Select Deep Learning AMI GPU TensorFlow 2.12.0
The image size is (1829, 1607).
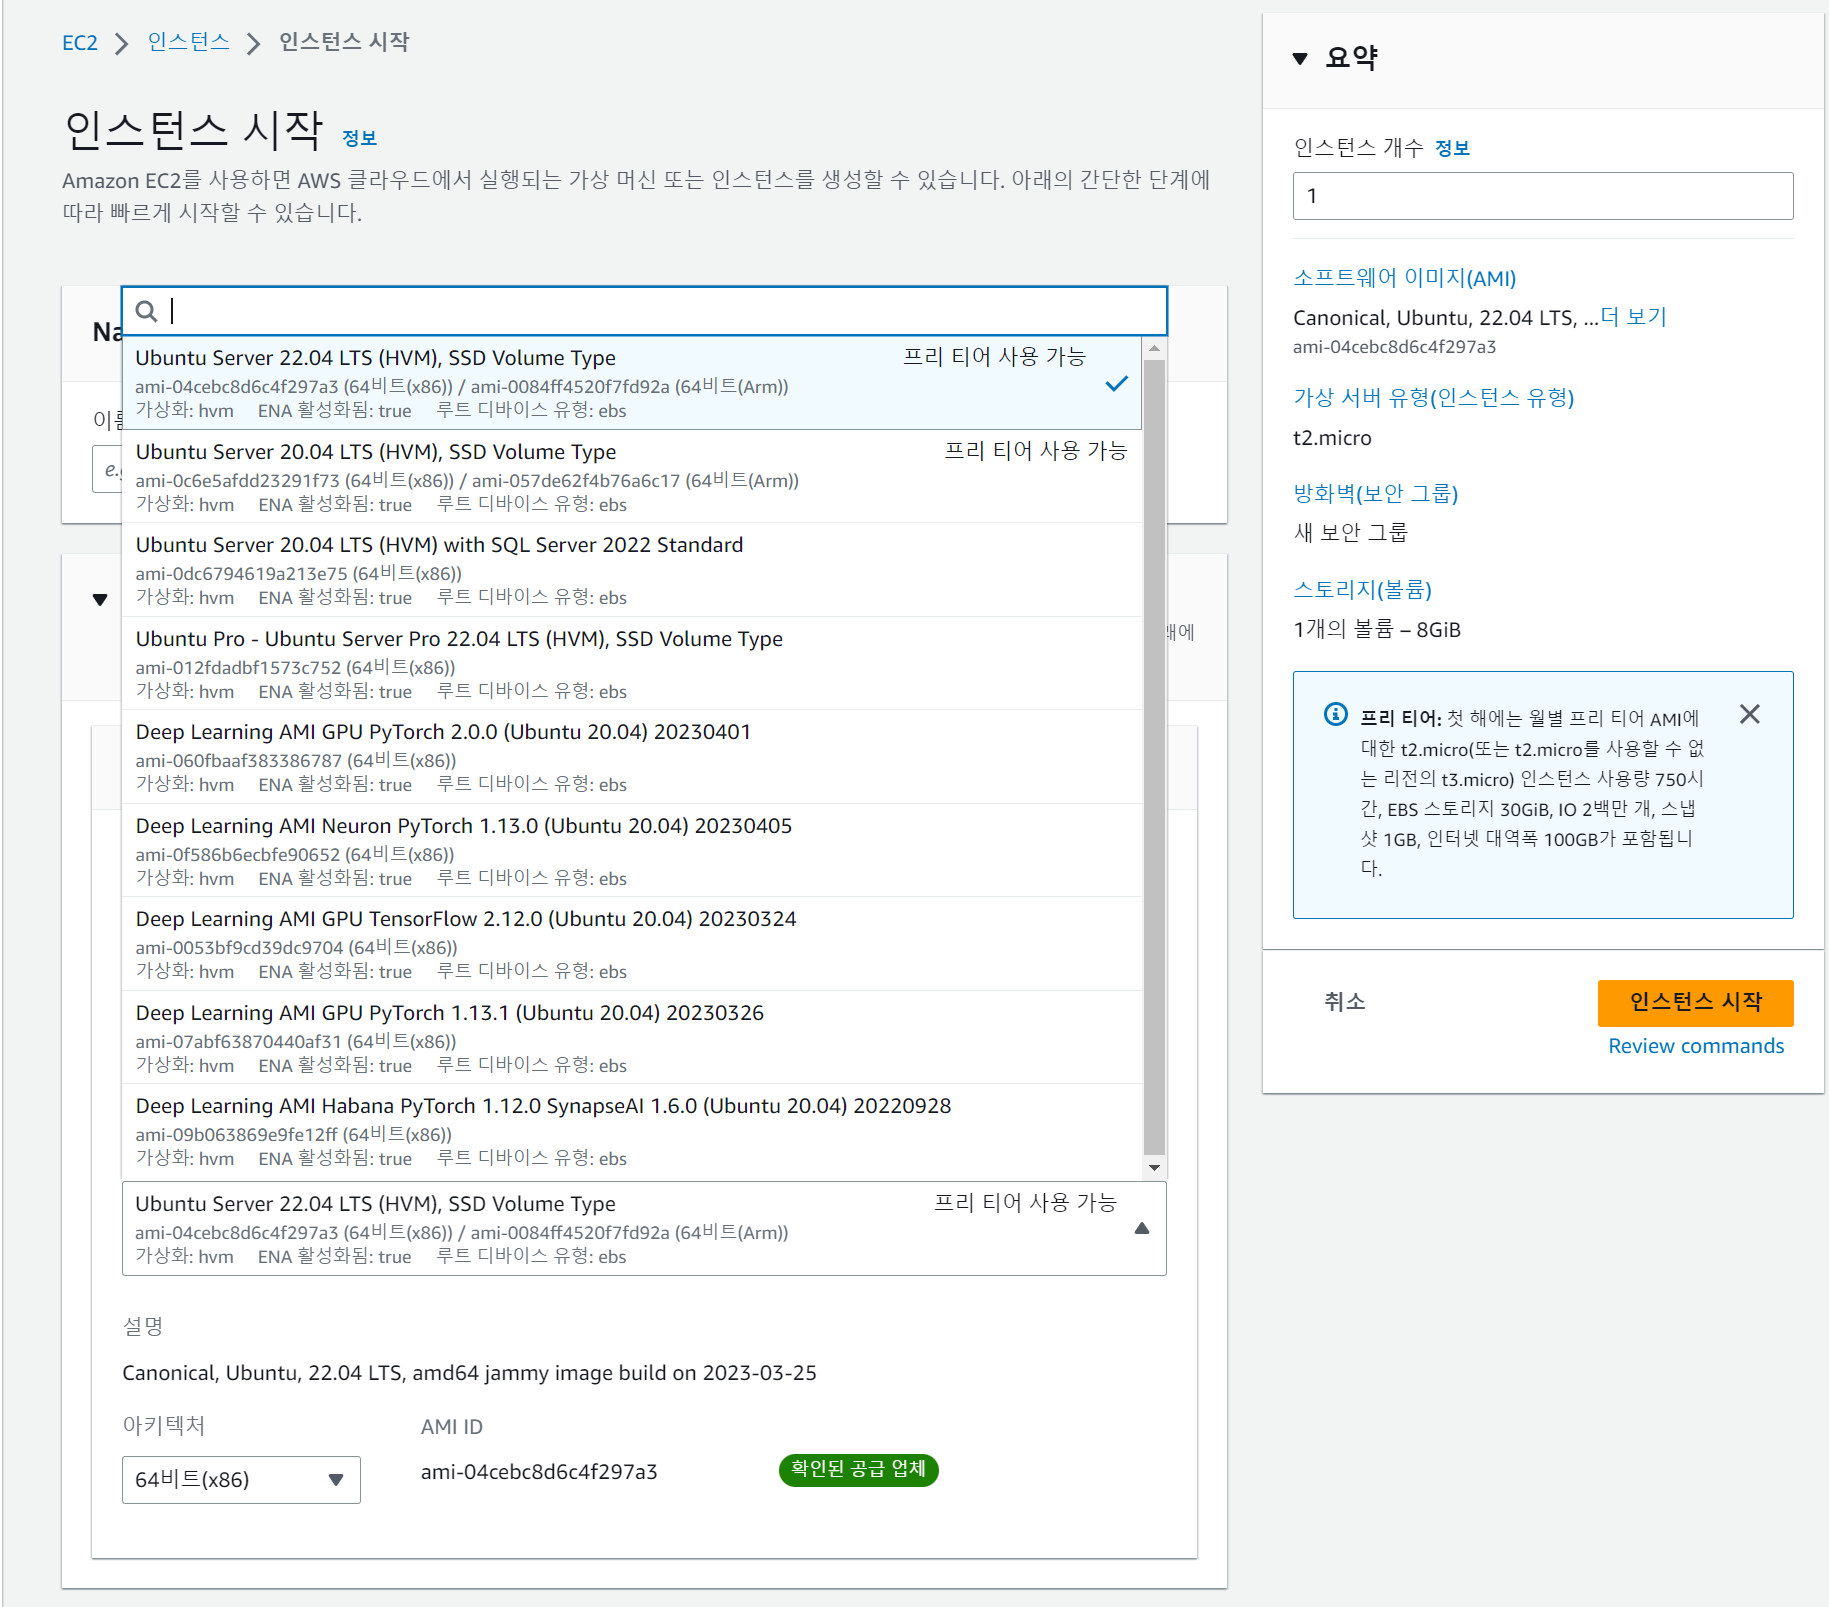(632, 944)
